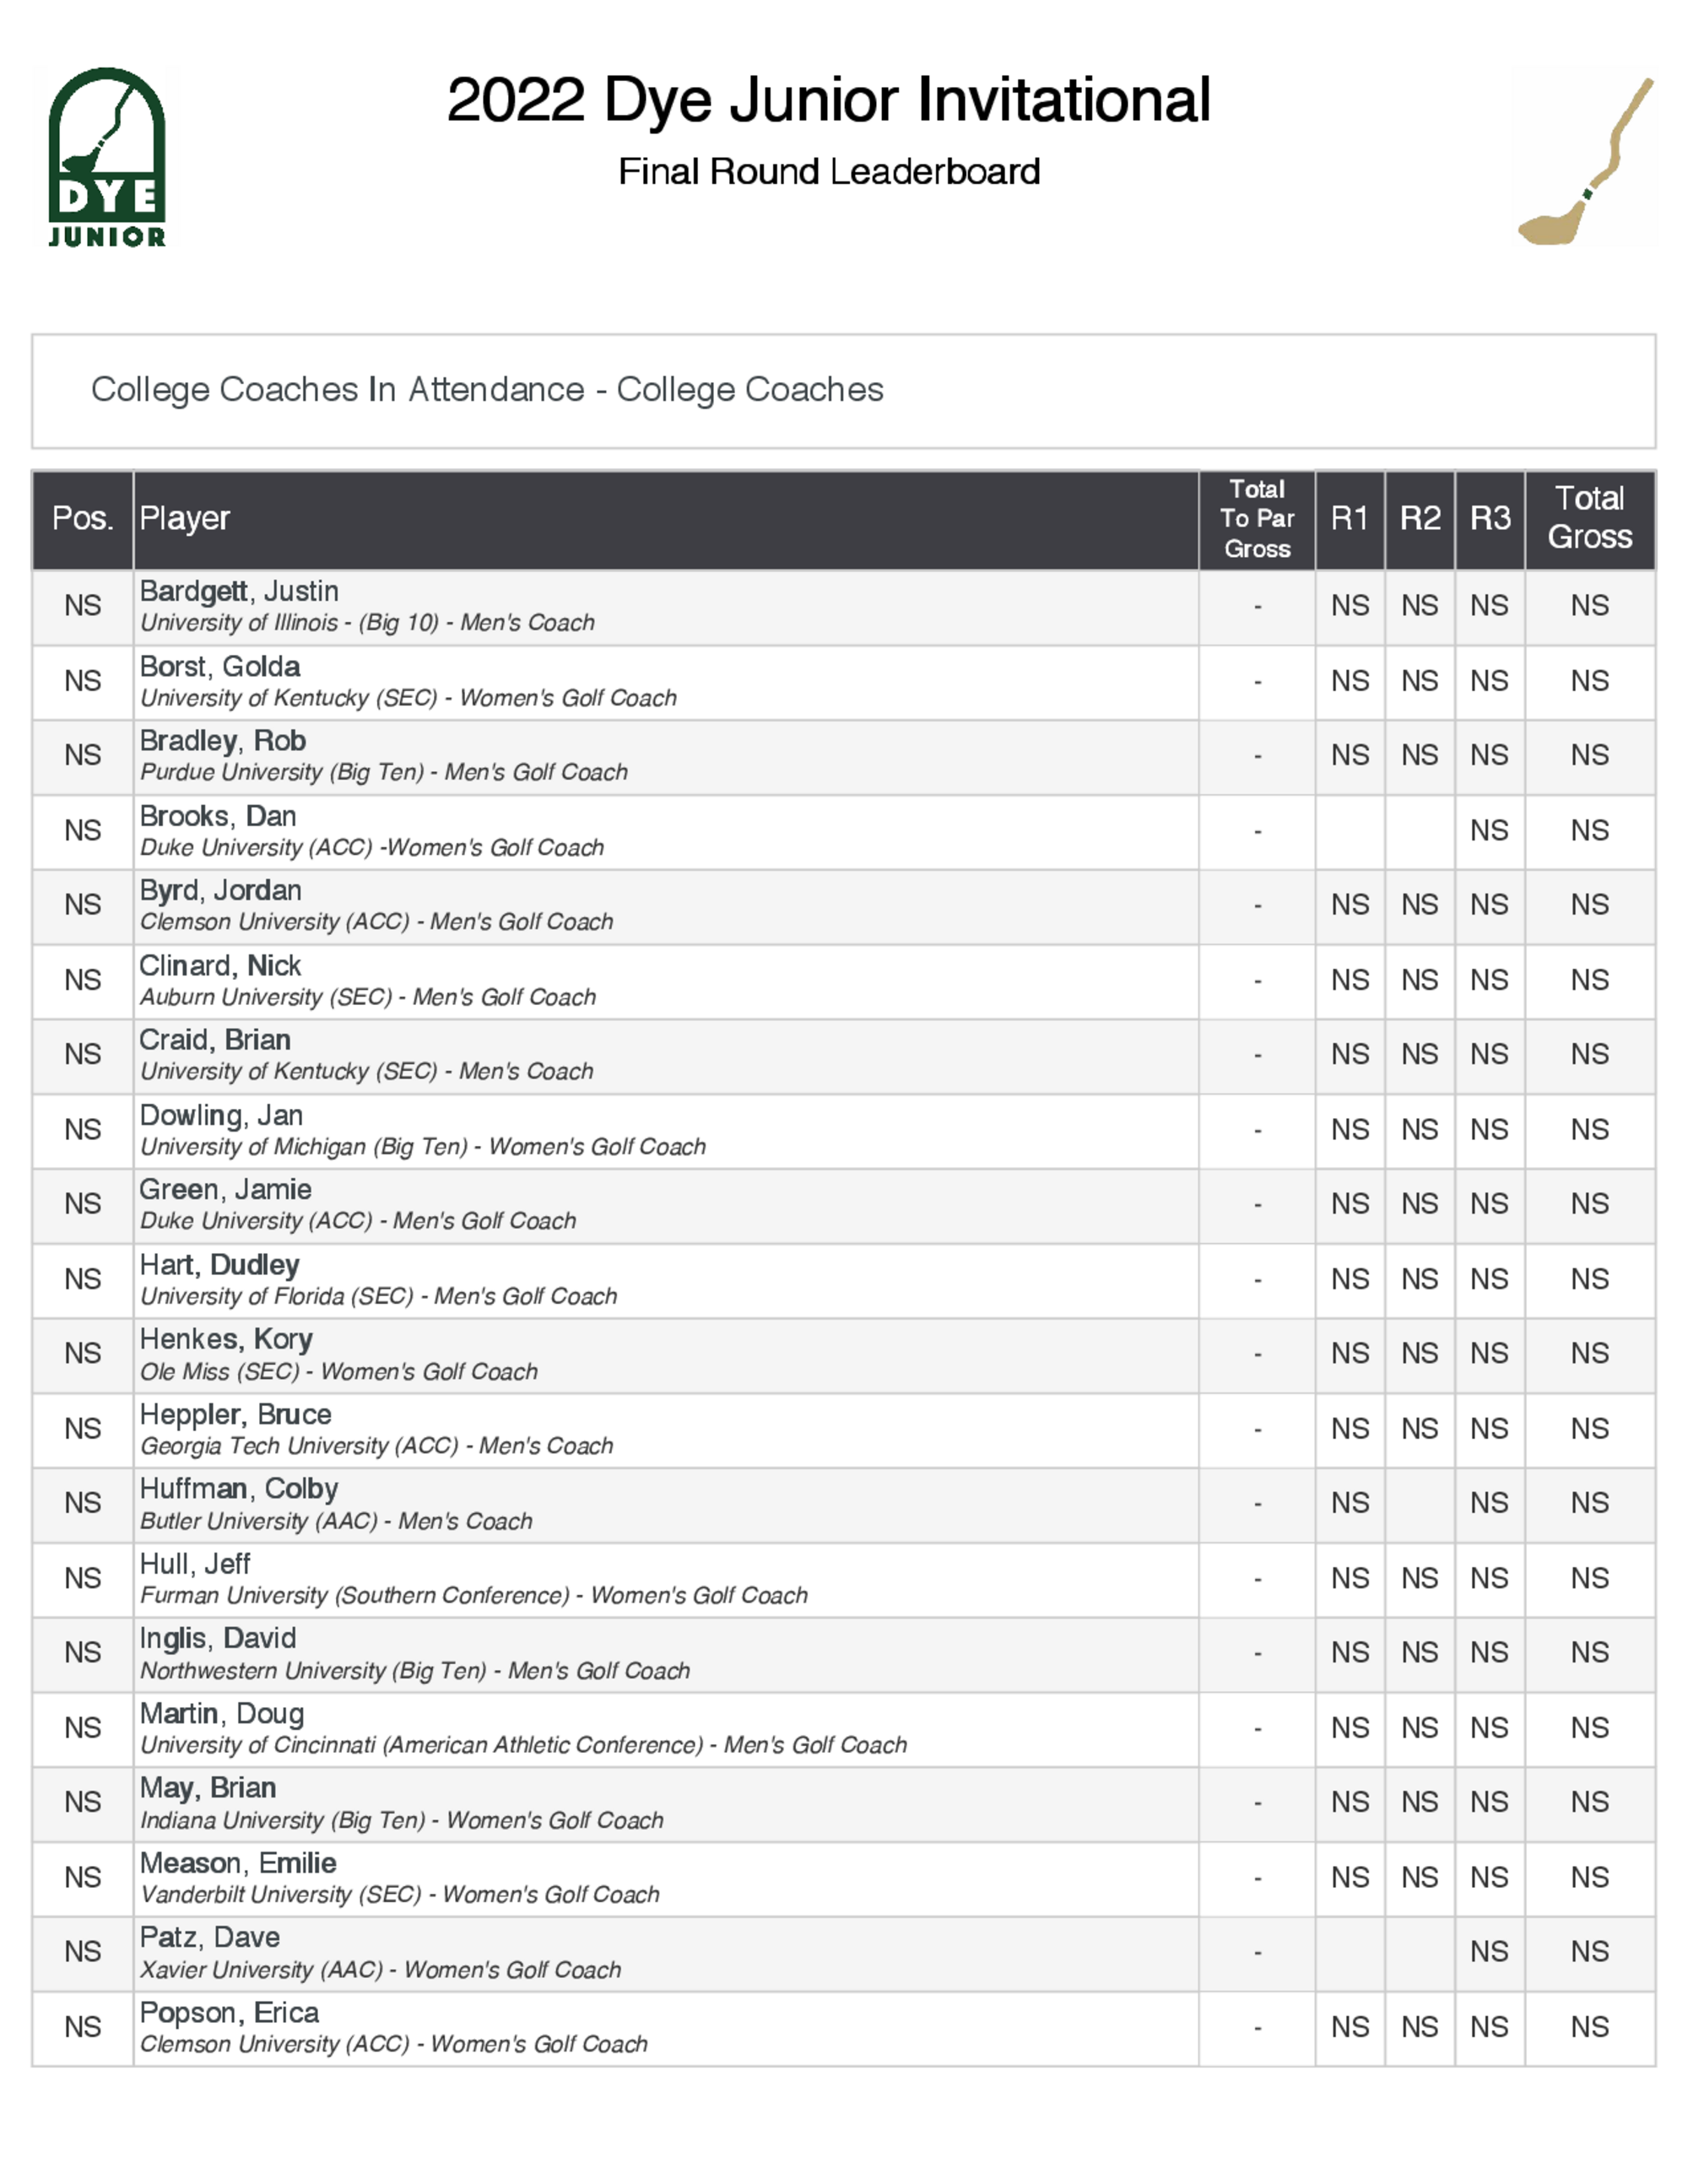Click the Total To Par Gross header
1688x2184 pixels.
click(1257, 518)
